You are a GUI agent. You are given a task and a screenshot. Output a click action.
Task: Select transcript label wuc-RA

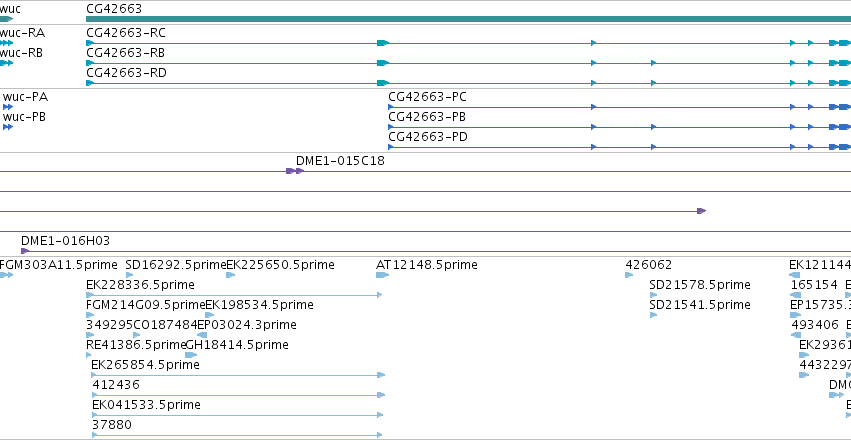[x=22, y=33]
